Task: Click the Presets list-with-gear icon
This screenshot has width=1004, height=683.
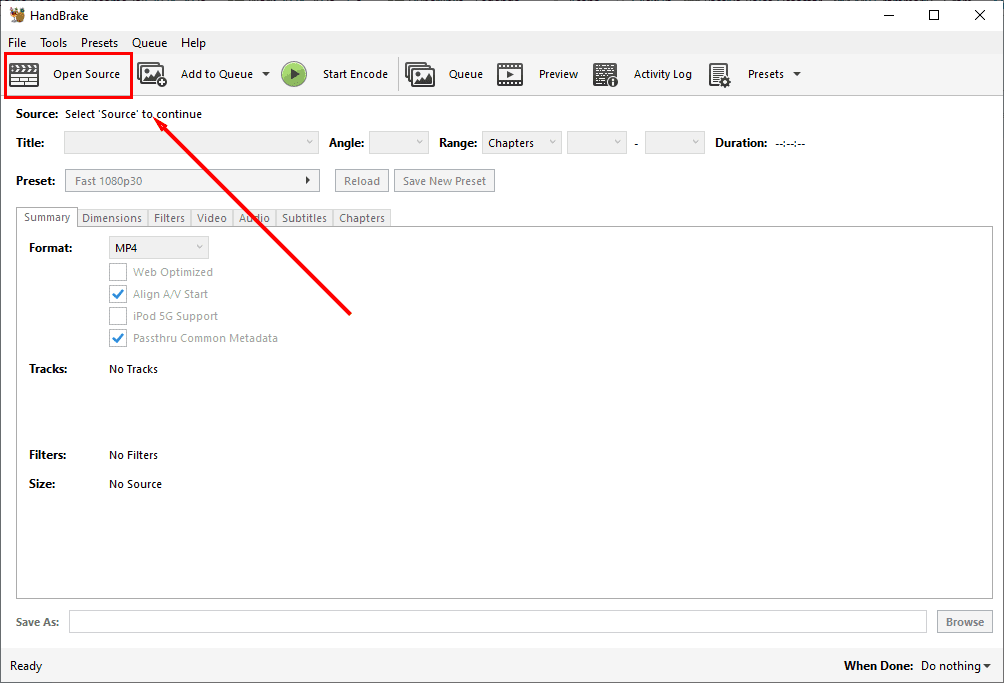Action: point(719,75)
